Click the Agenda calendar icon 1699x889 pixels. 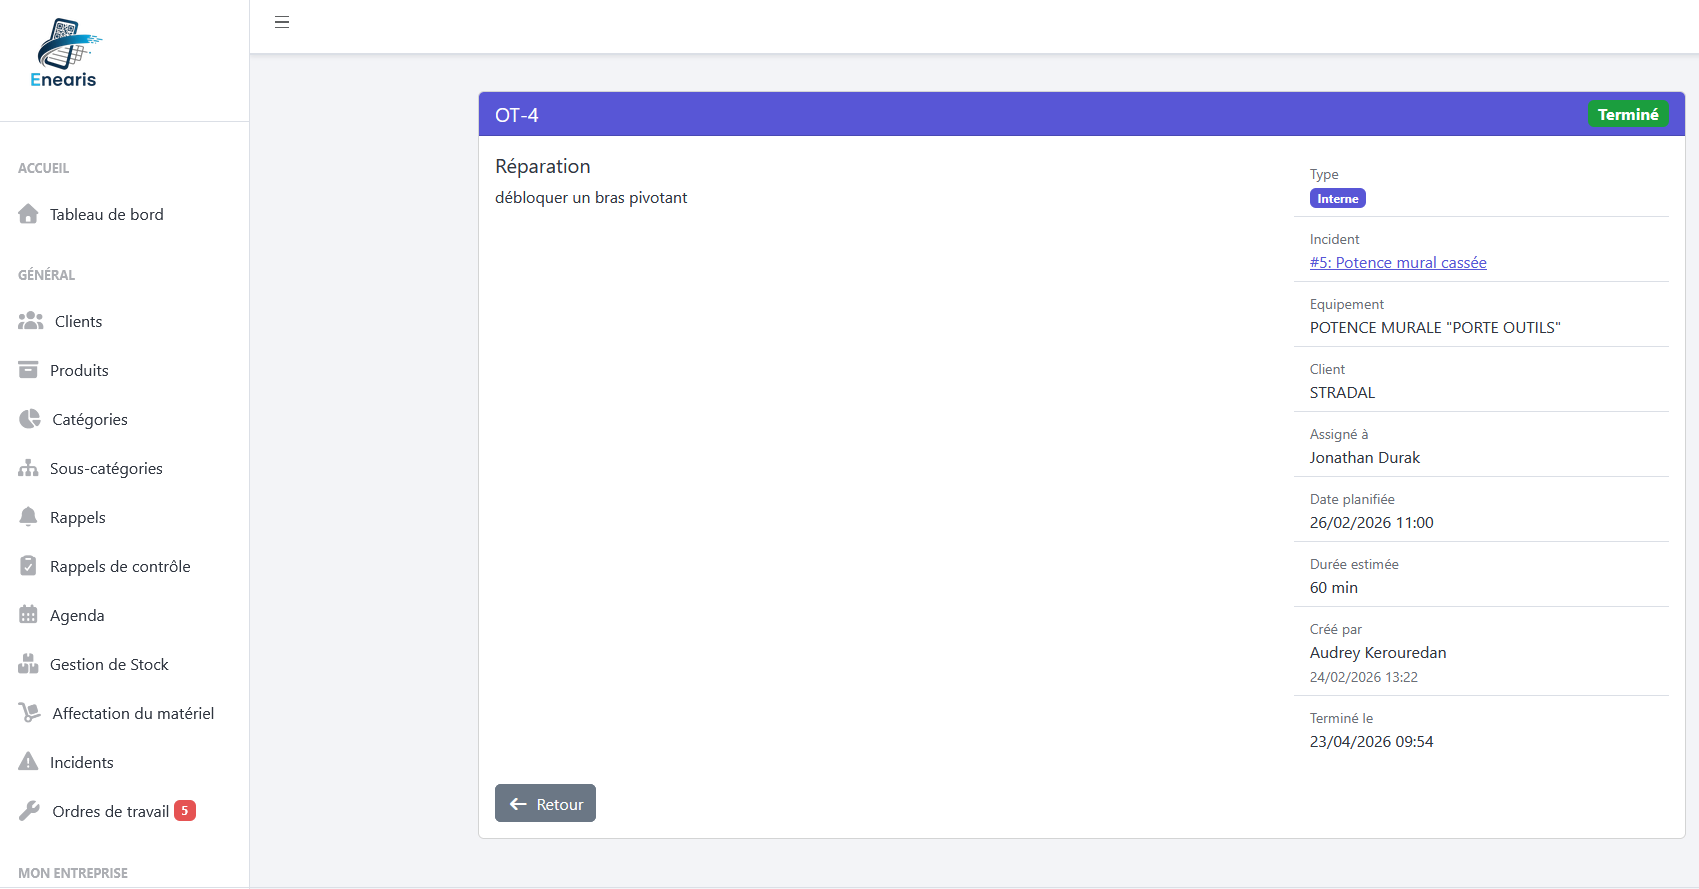click(28, 615)
